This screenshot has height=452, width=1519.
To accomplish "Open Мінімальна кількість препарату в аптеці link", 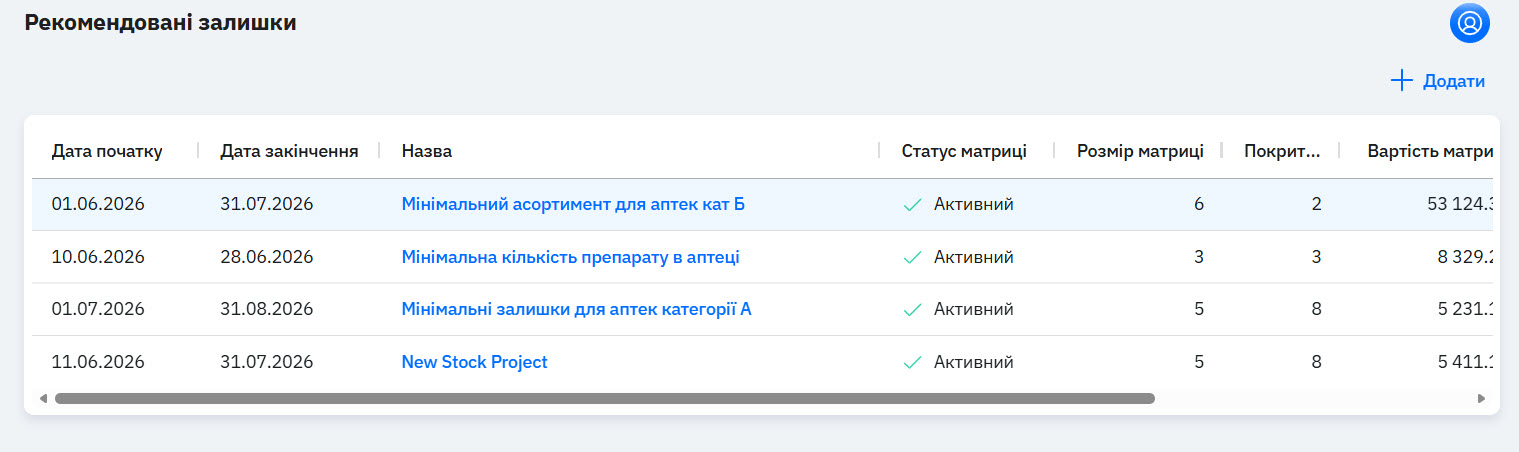I will tap(570, 257).
